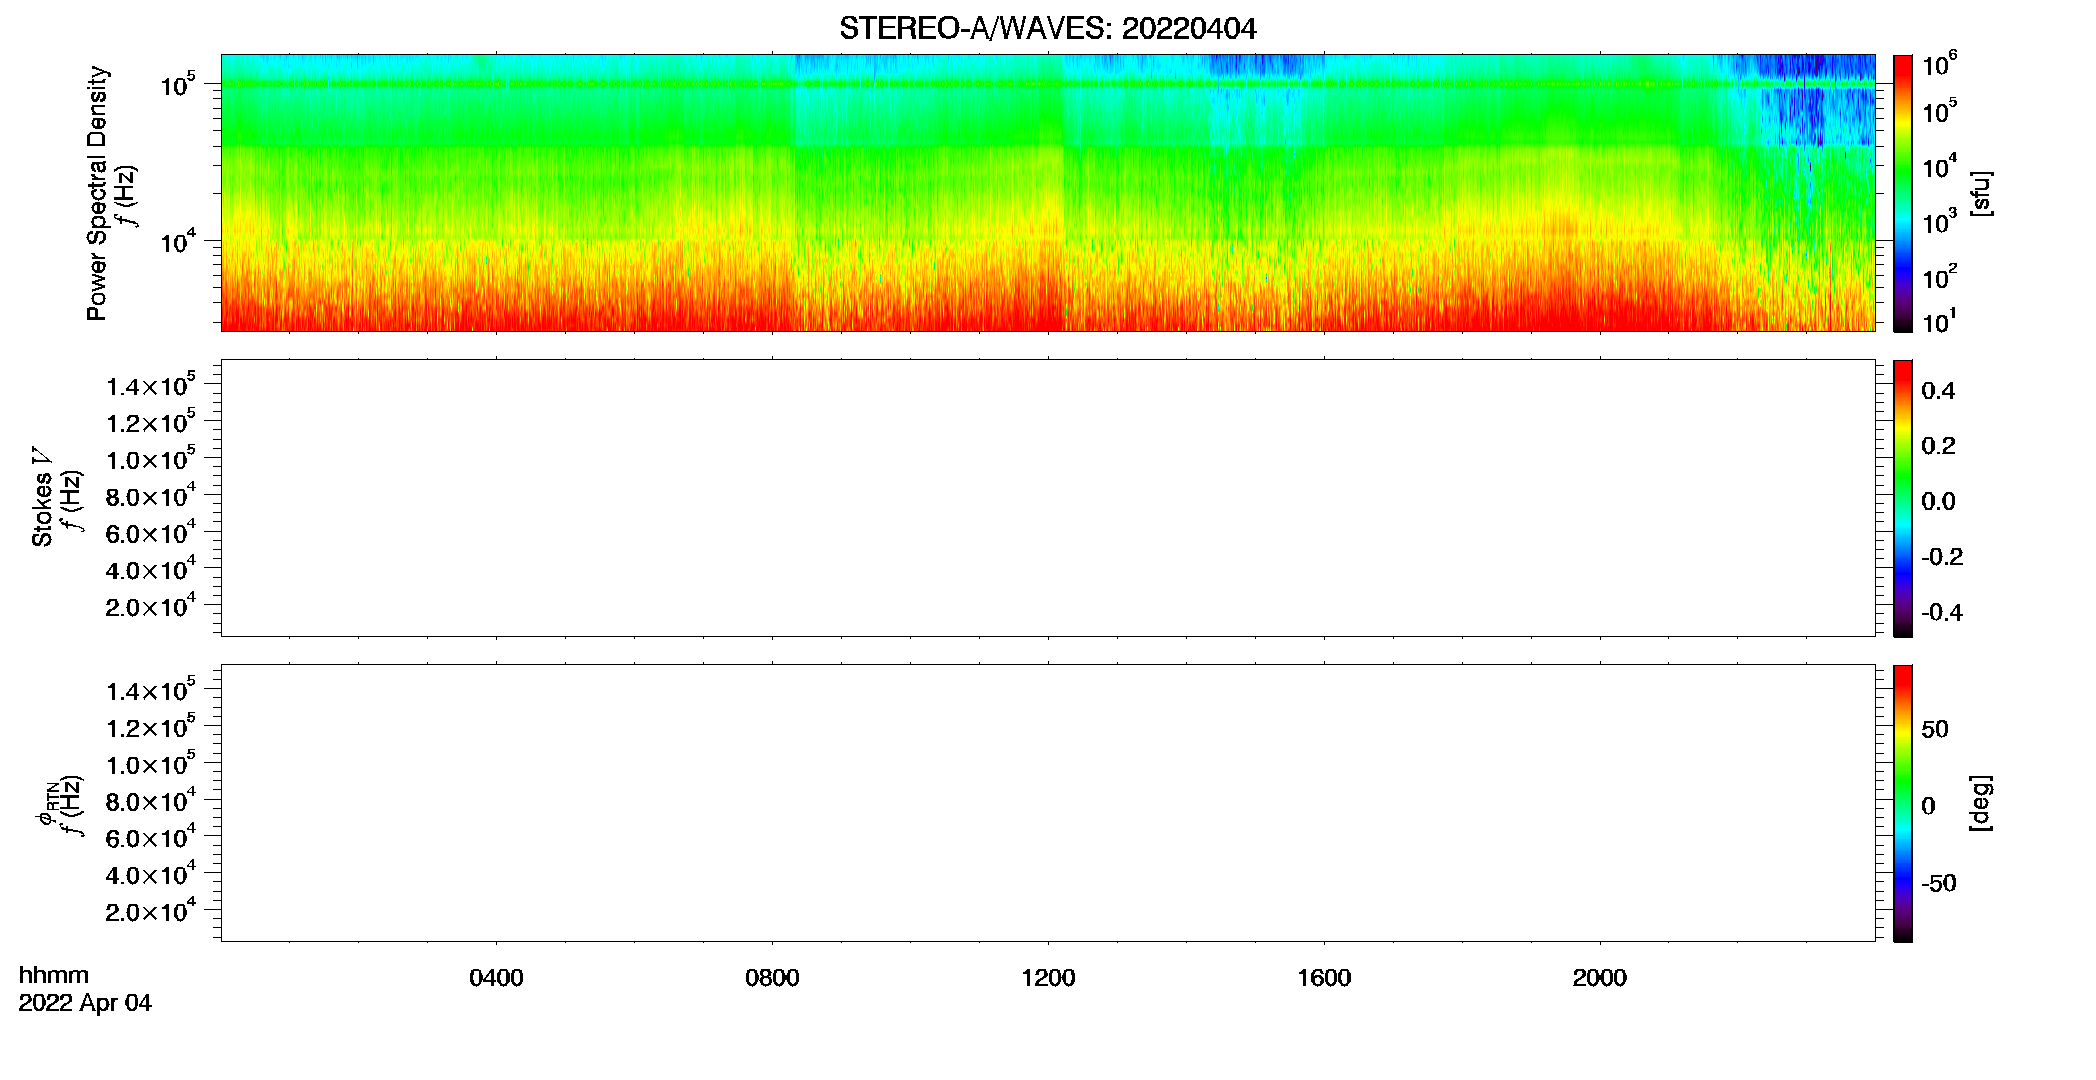Click the power spectral density color bar
This screenshot has width=2096, height=1080.
point(1903,193)
